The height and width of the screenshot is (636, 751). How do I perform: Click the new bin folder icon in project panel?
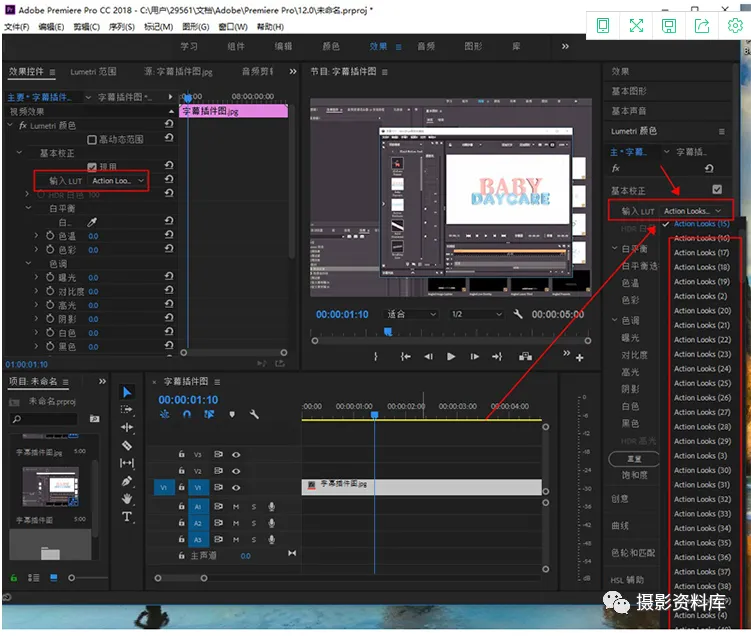tap(95, 419)
